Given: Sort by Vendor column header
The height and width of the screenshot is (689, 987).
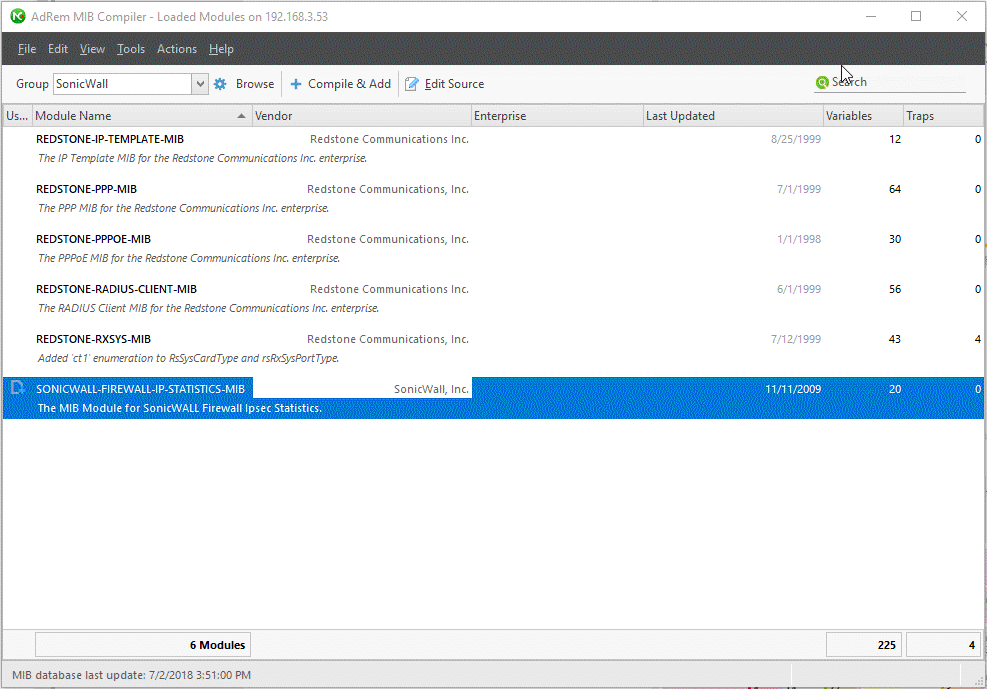Looking at the screenshot, I should 362,116.
